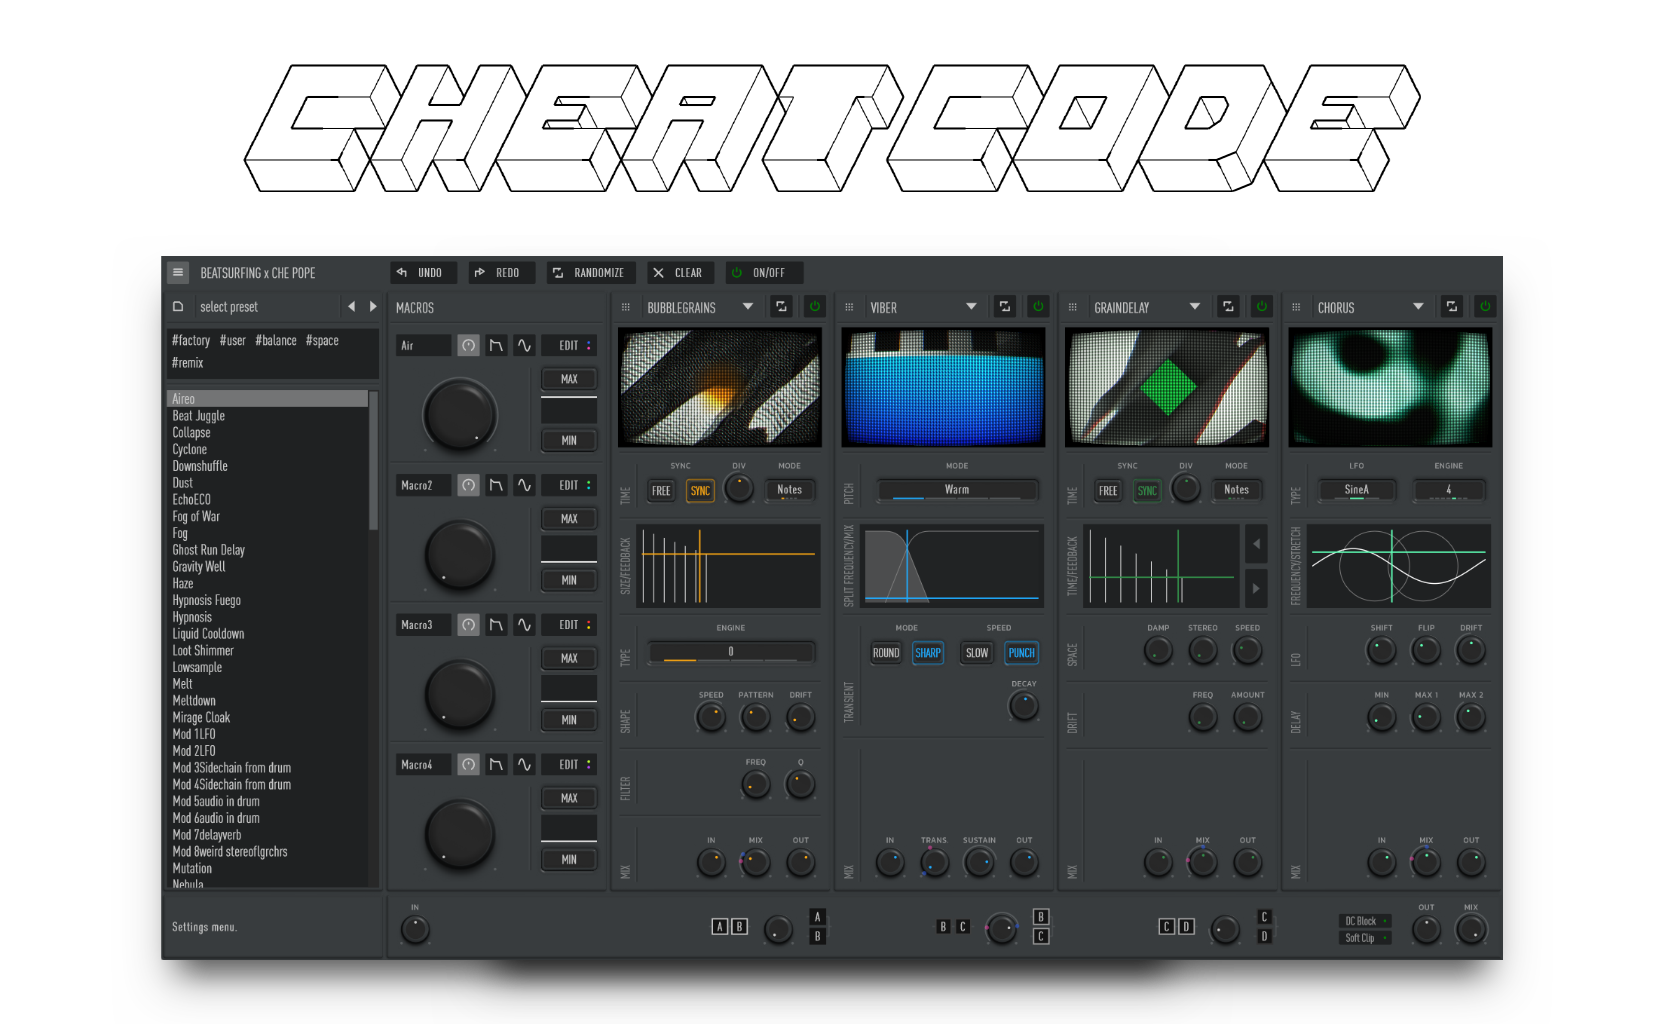Viewport: 1664px width, 1024px height.
Task: Click the global IN knob
Action: tap(414, 929)
